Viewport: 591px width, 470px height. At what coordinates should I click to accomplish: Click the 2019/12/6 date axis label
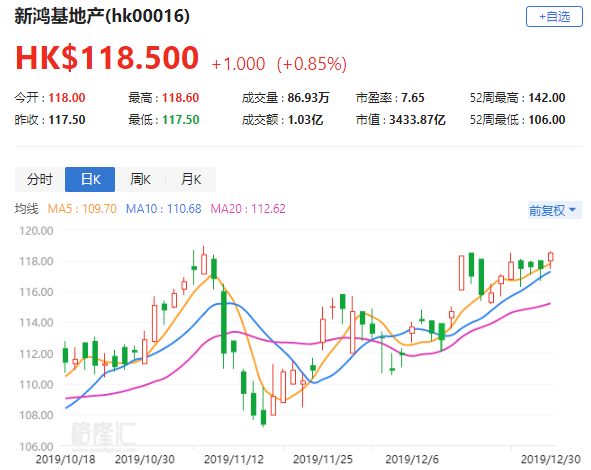click(x=412, y=459)
